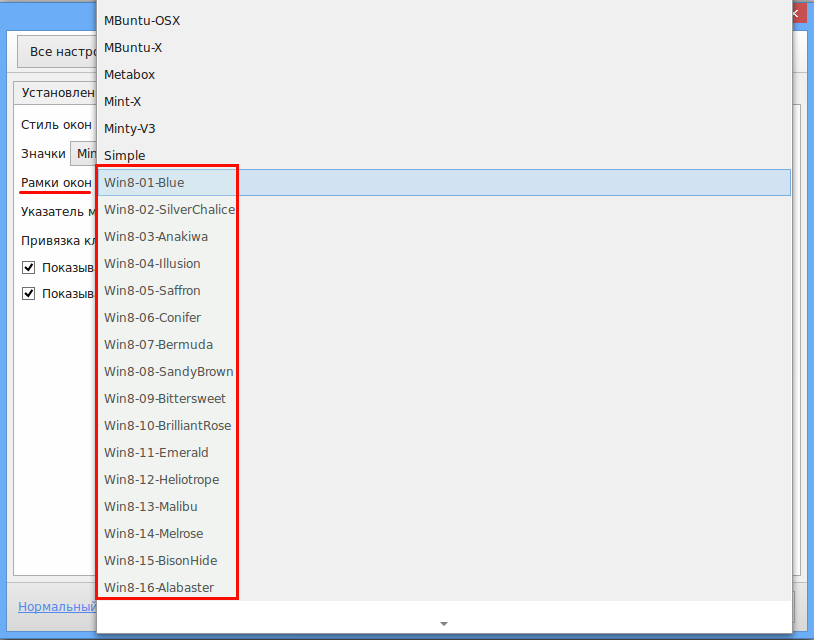This screenshot has height=640, width=814.
Task: Choose Win8-08-SandyBrown theme
Action: pos(444,372)
